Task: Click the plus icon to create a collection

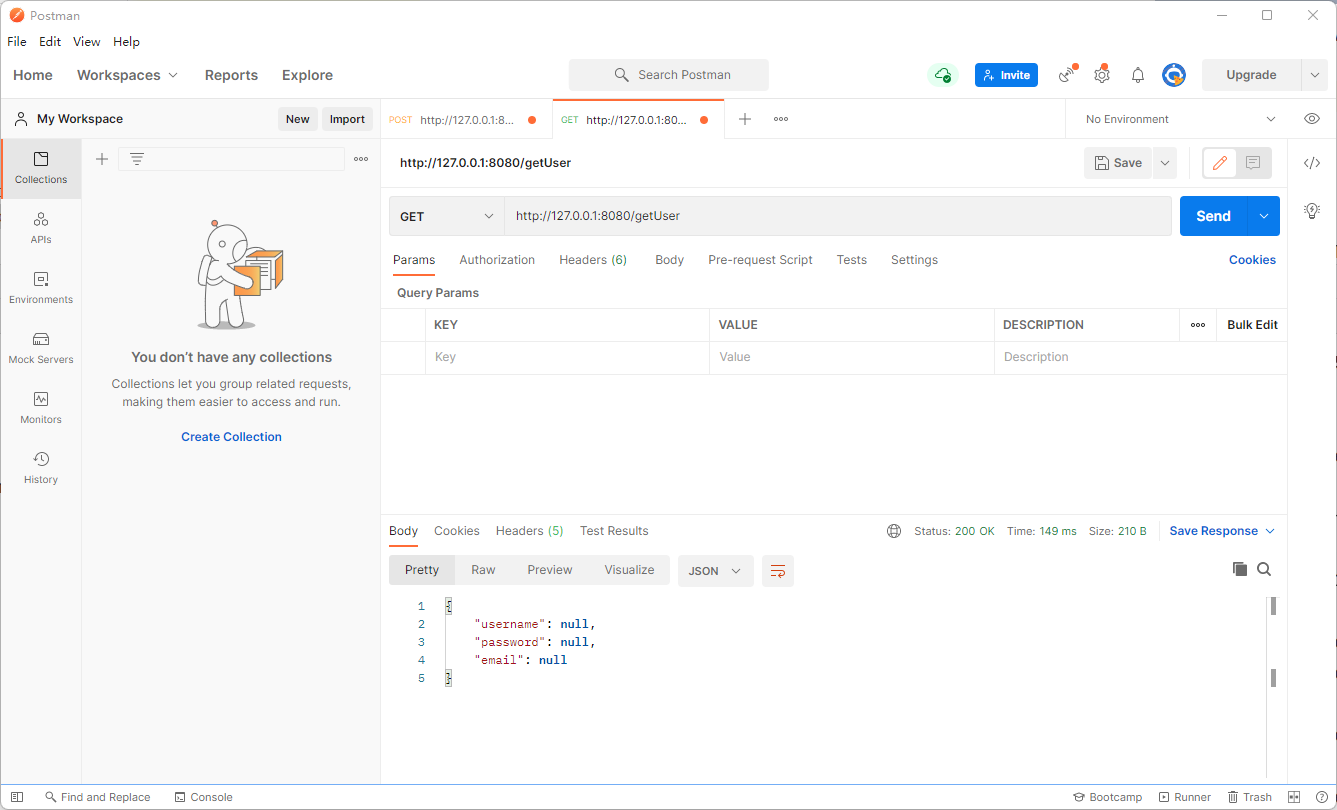Action: pyautogui.click(x=101, y=159)
